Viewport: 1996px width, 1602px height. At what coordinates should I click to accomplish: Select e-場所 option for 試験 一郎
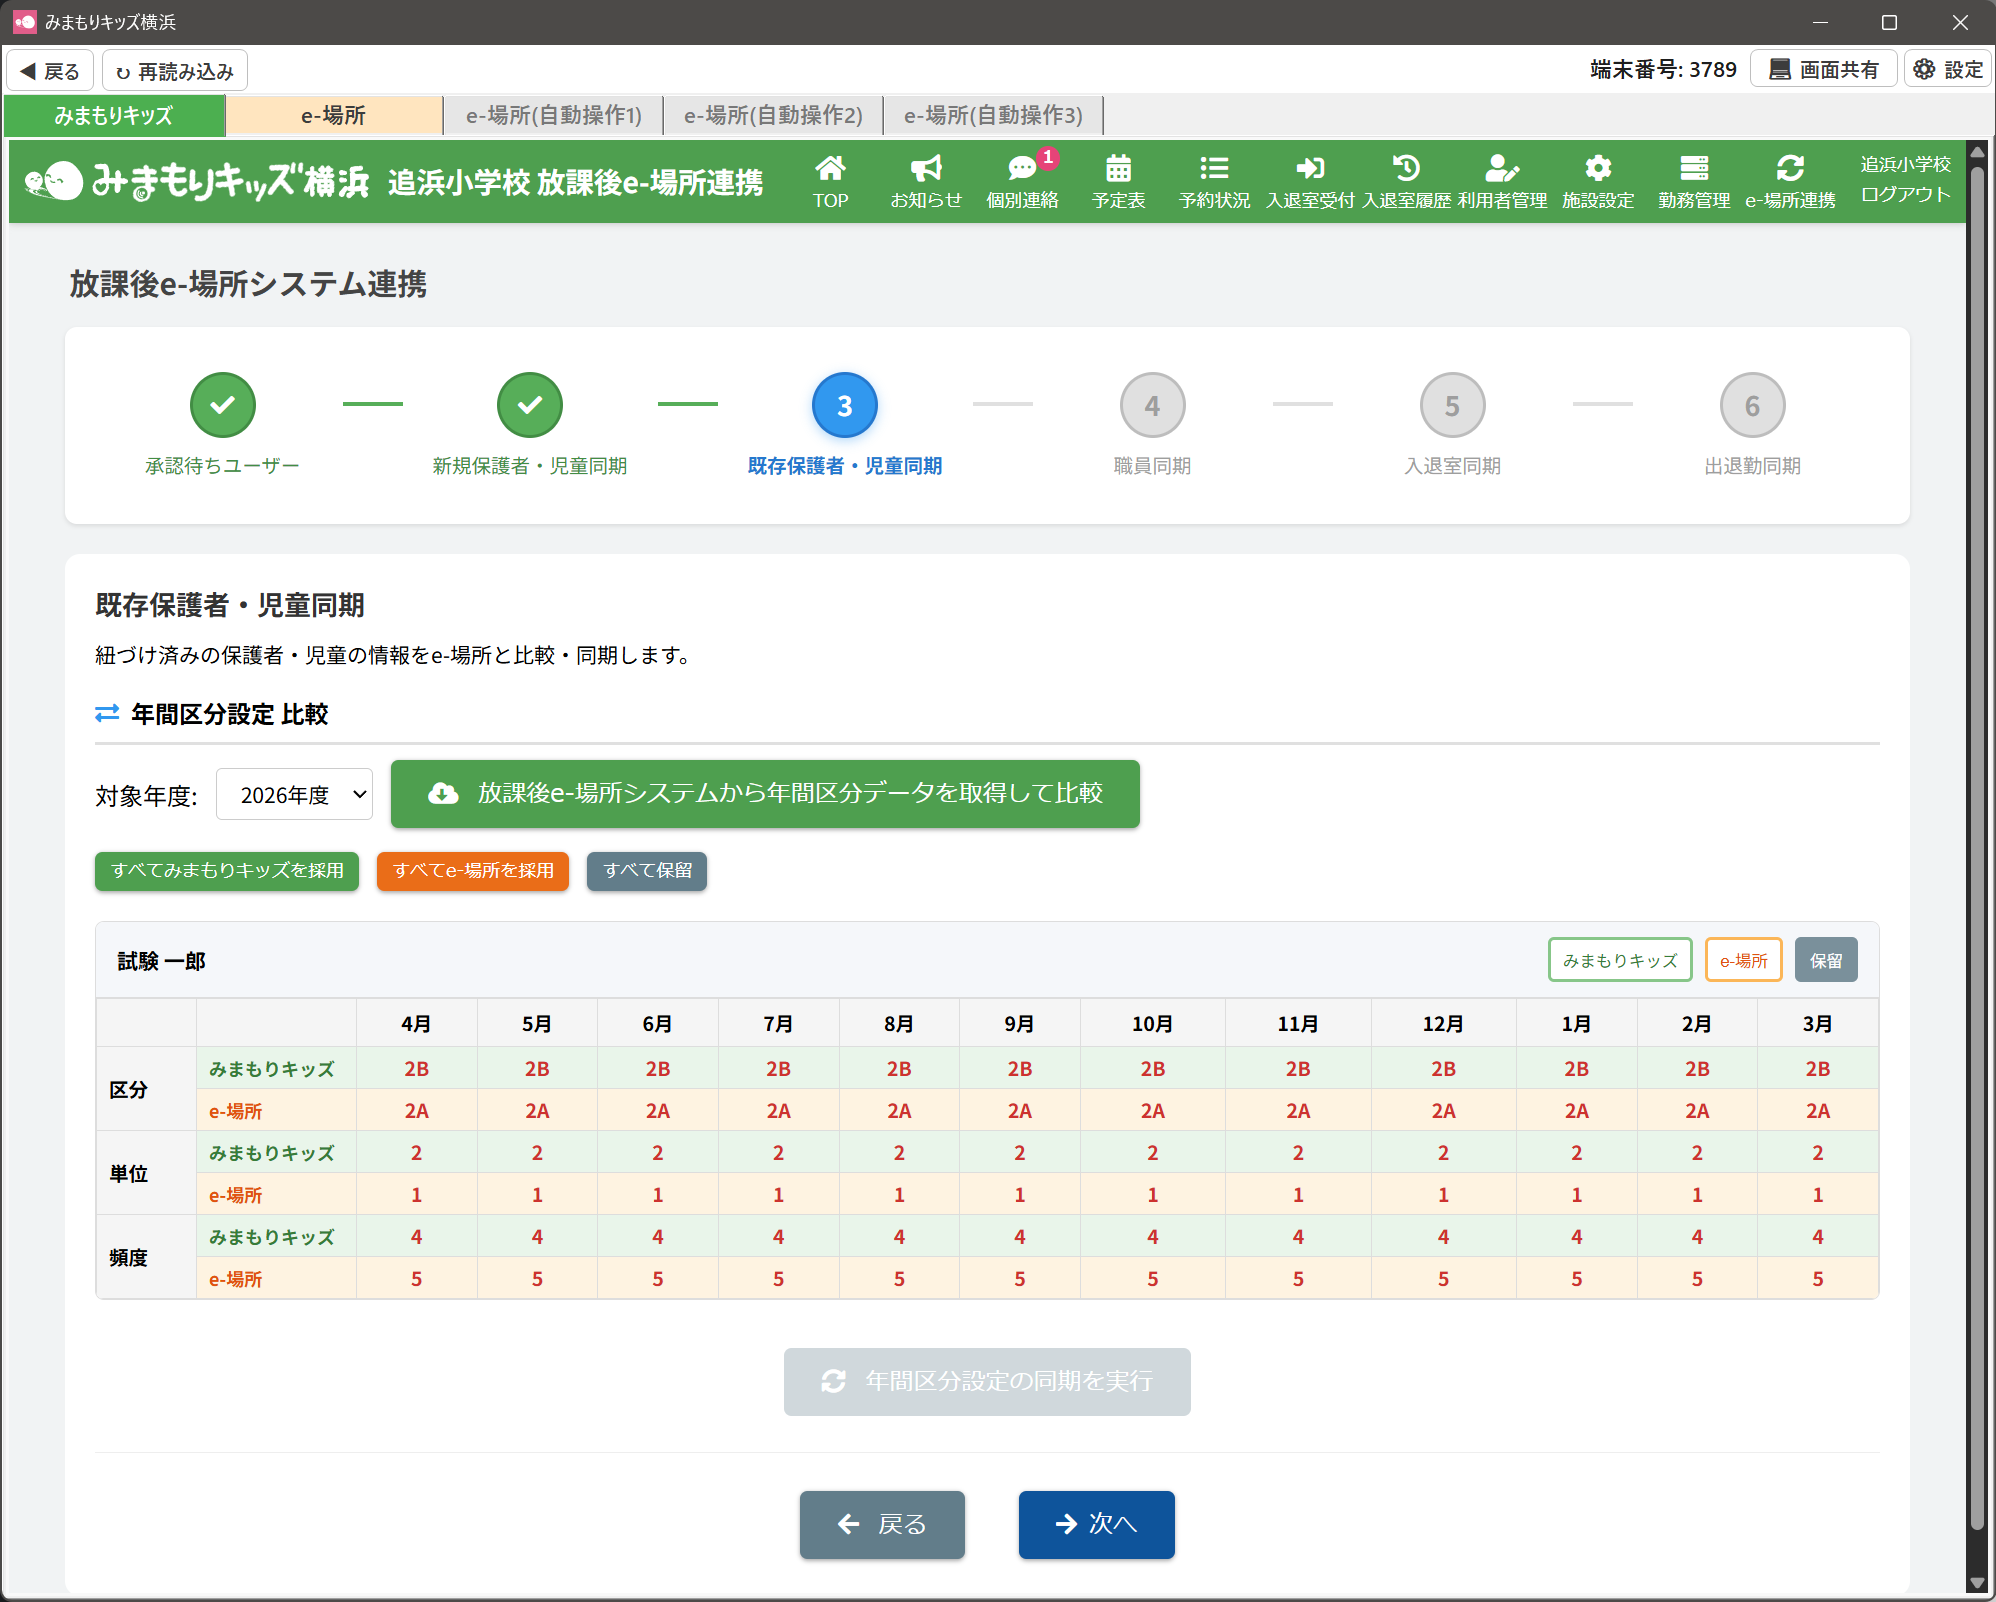coord(1743,960)
